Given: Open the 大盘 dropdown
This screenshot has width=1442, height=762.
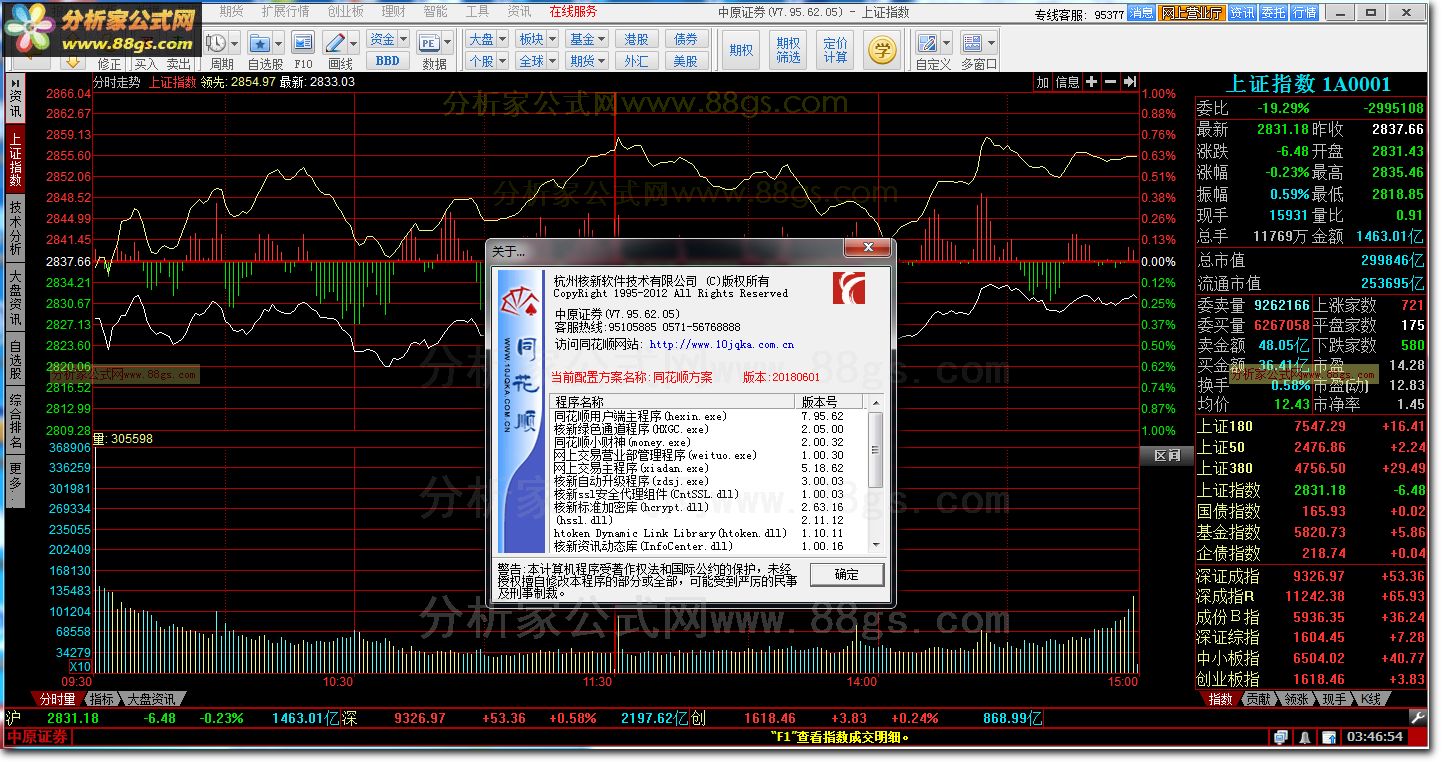Looking at the screenshot, I should click(x=487, y=39).
